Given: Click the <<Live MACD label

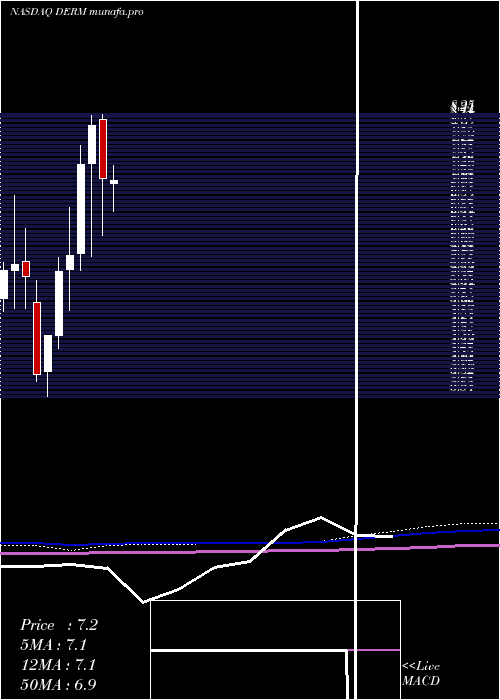Looking at the screenshot, I should click(421, 673).
